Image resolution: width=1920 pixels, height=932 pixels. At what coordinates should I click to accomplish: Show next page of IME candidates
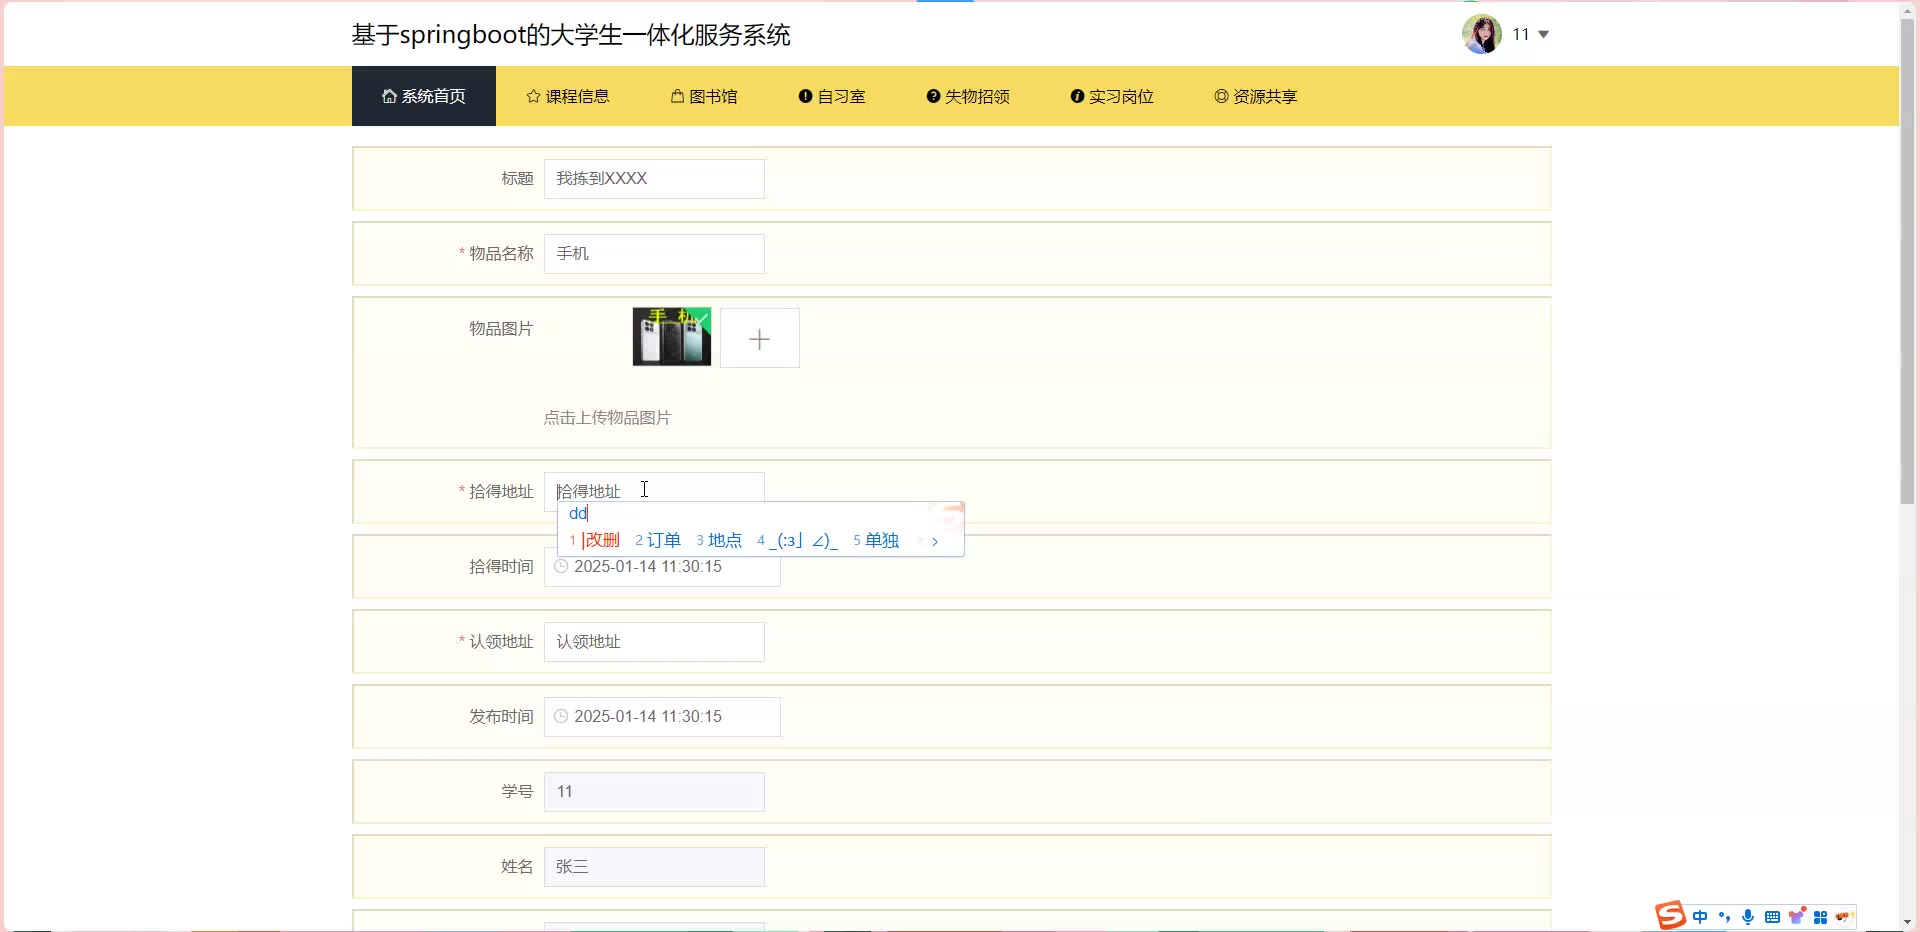point(935,542)
